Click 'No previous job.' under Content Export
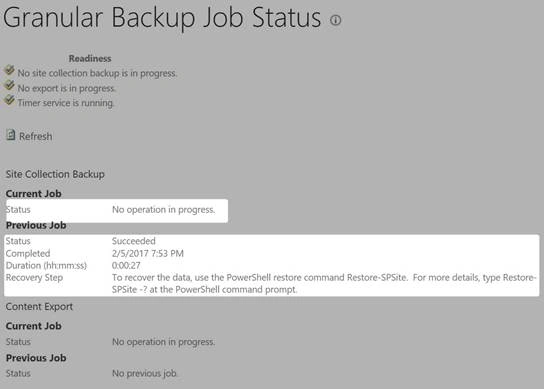This screenshot has height=389, width=544. point(145,373)
